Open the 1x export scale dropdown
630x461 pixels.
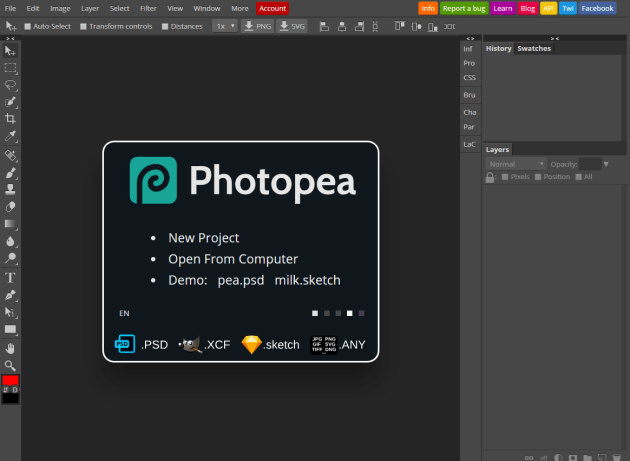[x=224, y=26]
